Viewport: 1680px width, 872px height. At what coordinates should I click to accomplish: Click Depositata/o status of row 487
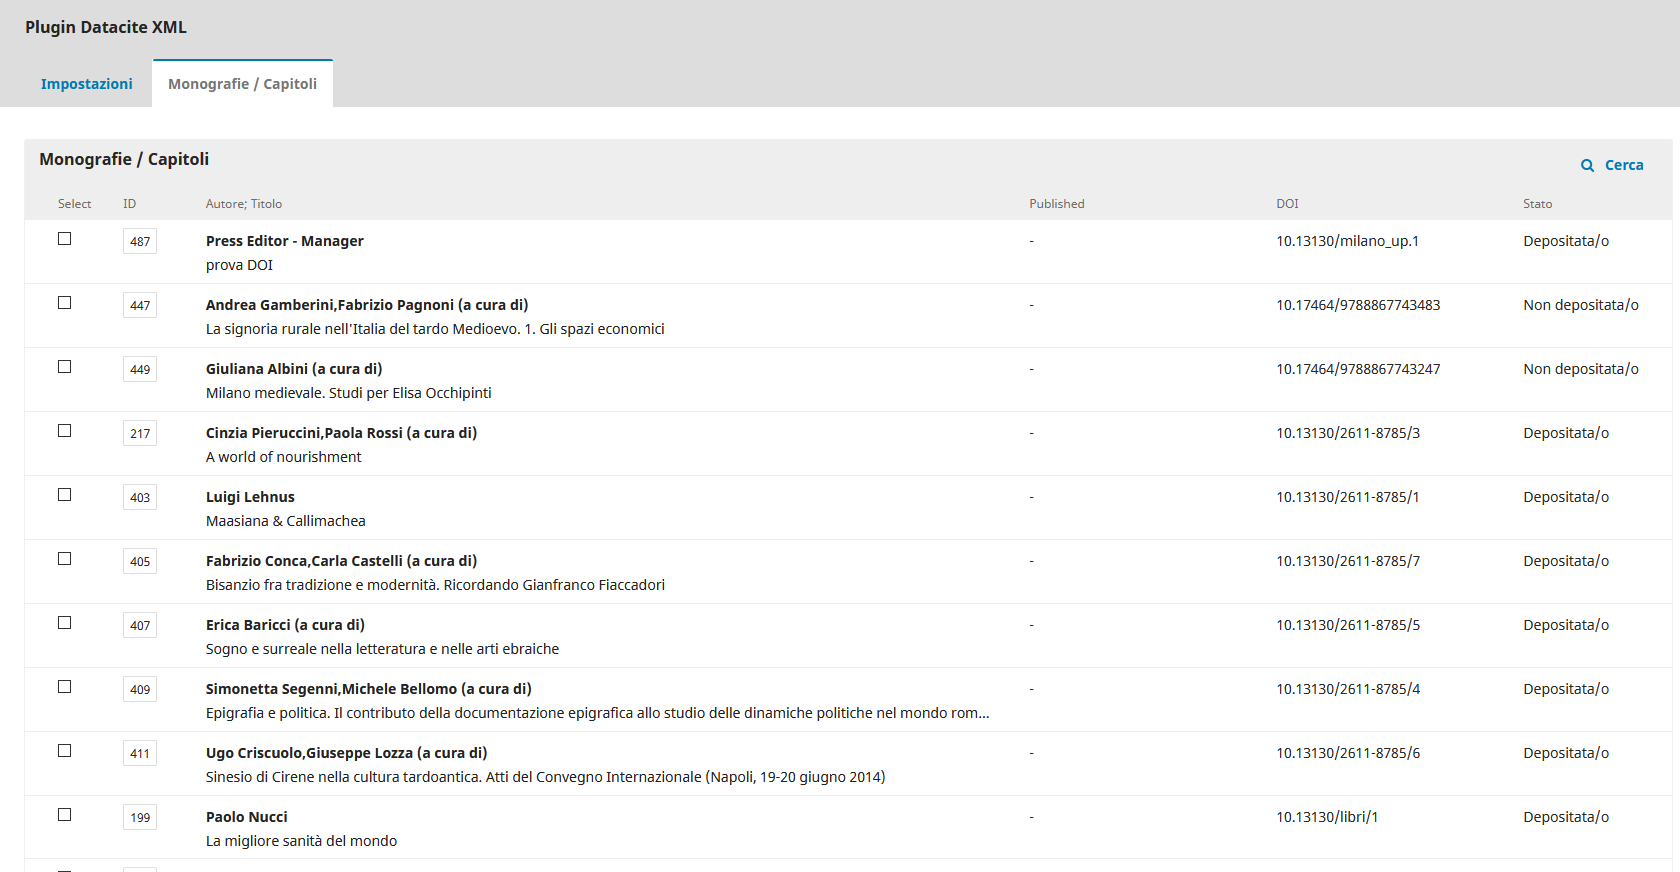click(x=1566, y=241)
